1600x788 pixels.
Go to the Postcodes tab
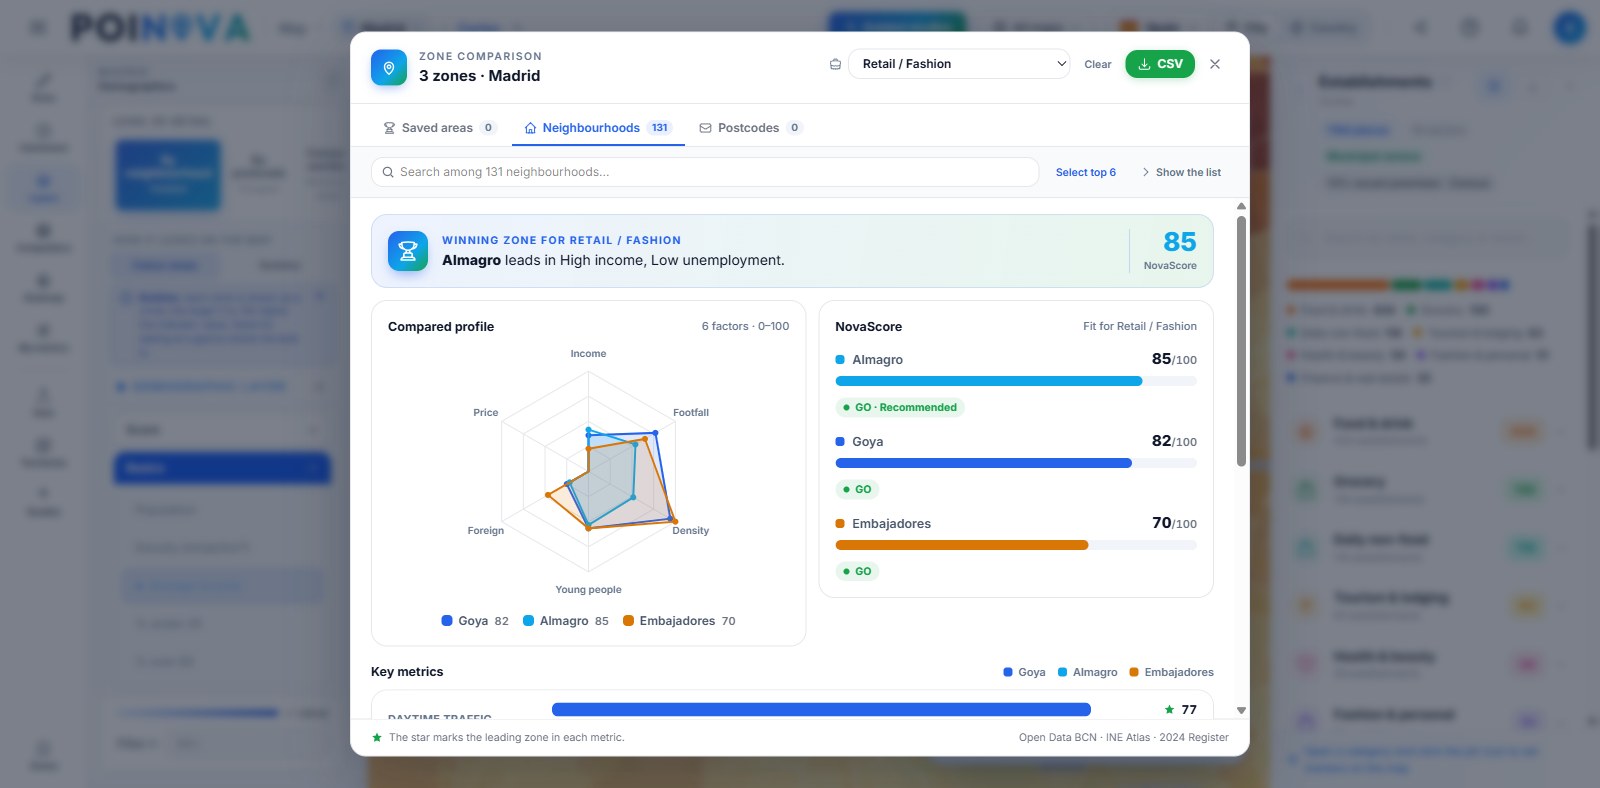click(750, 128)
